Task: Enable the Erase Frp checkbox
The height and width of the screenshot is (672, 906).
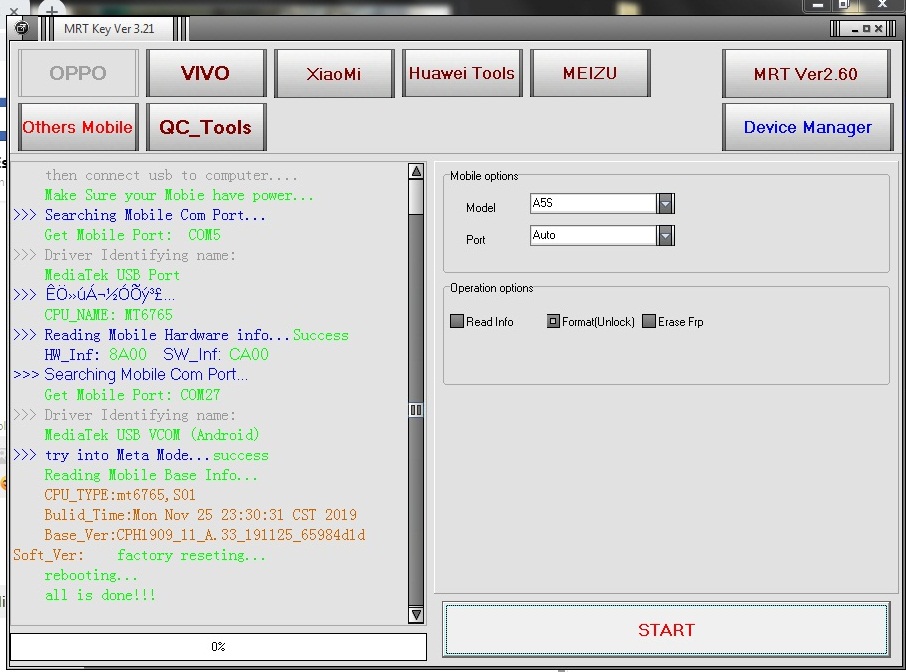Action: (x=649, y=321)
